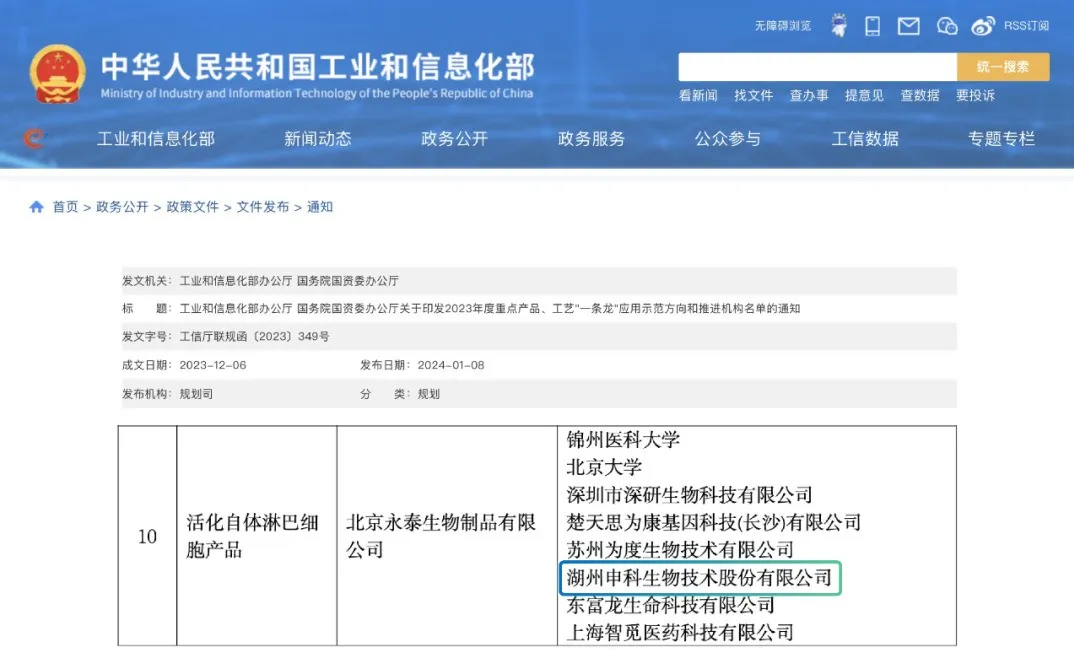
Task: Open the WeChat icon
Action: pos(947,26)
